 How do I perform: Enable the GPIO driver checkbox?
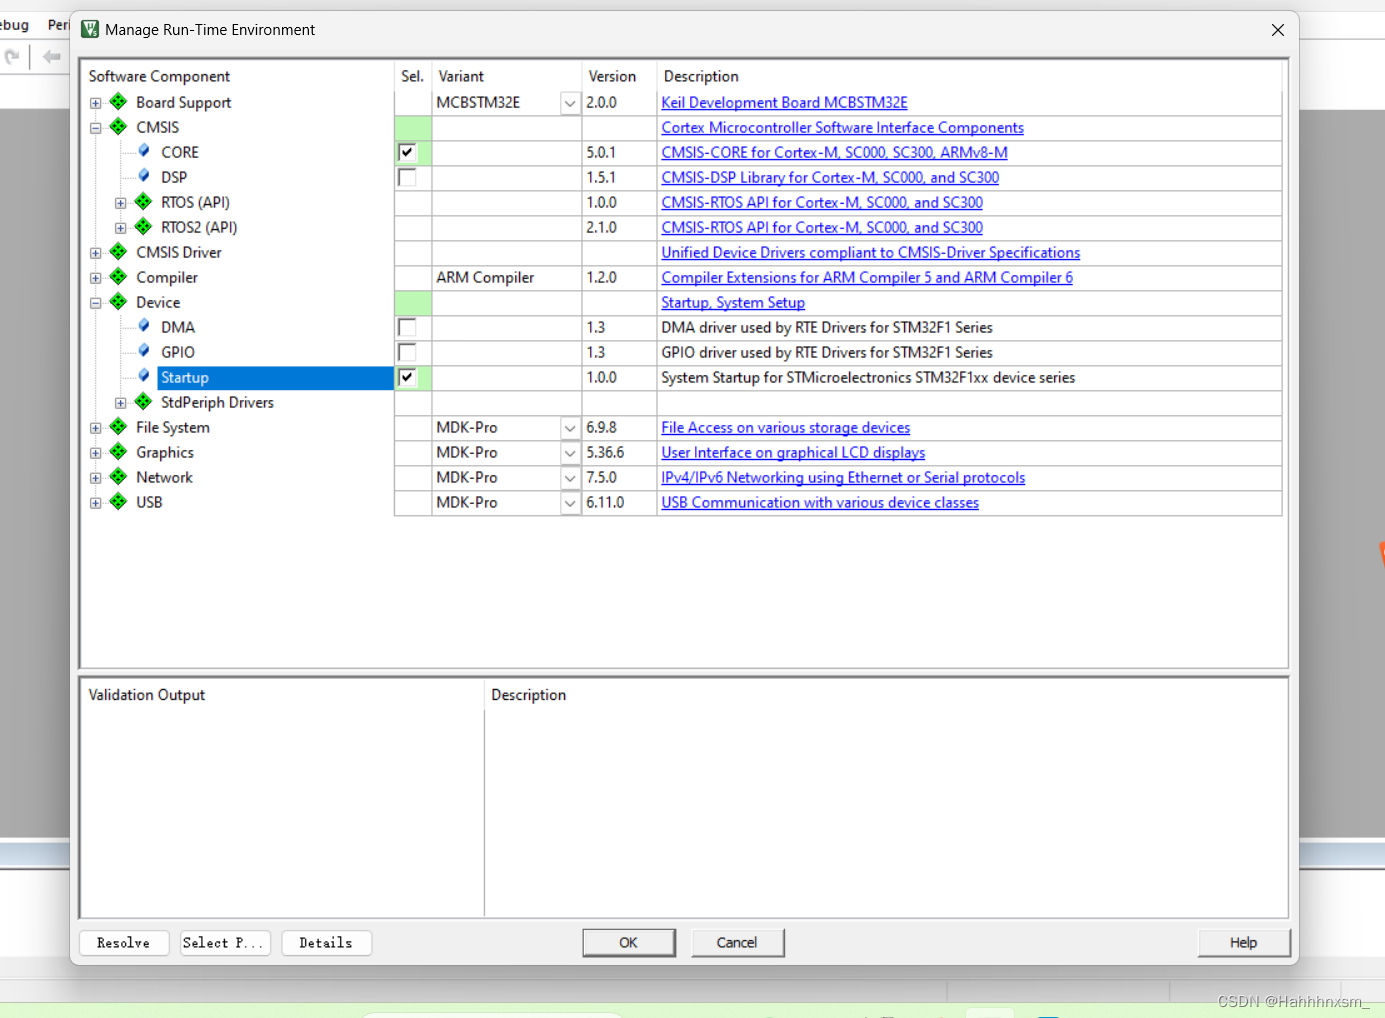click(x=407, y=352)
